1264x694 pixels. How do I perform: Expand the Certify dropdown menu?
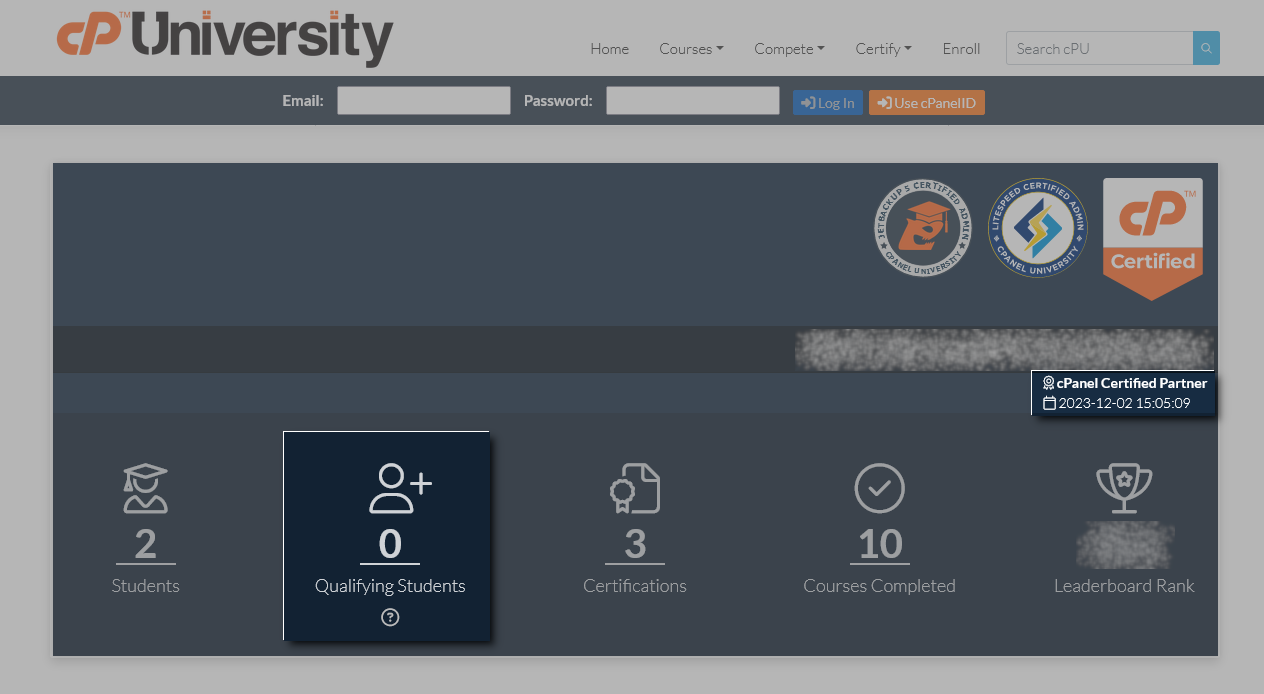pyautogui.click(x=884, y=48)
